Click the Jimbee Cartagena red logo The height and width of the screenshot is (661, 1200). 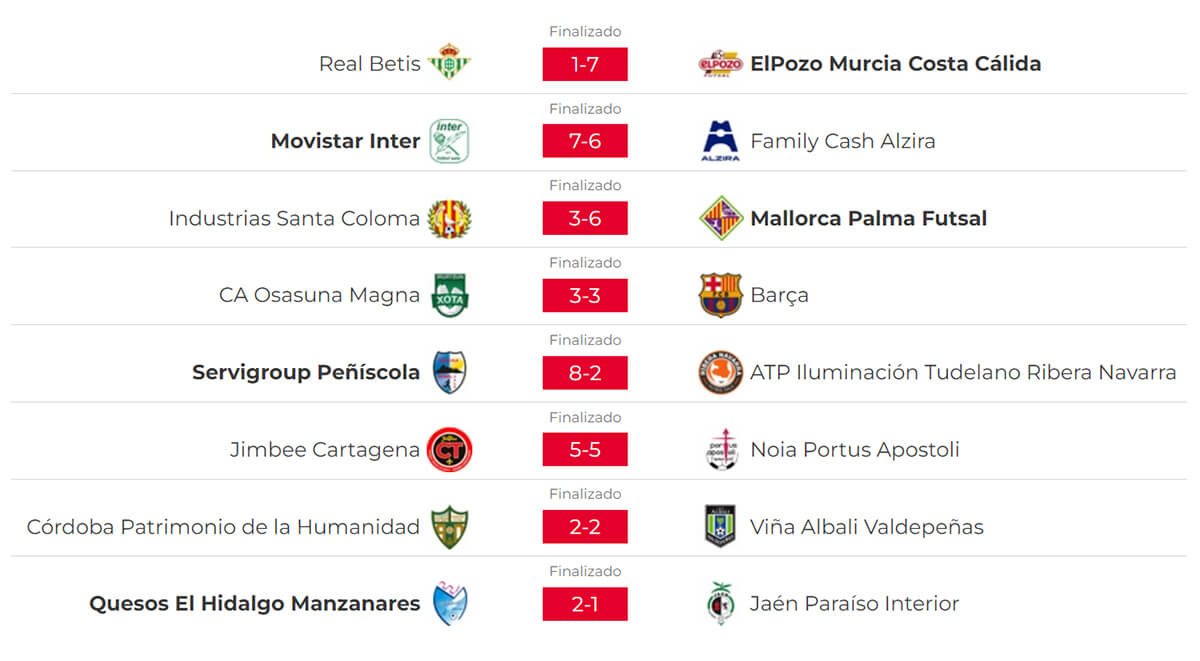pyautogui.click(x=449, y=449)
